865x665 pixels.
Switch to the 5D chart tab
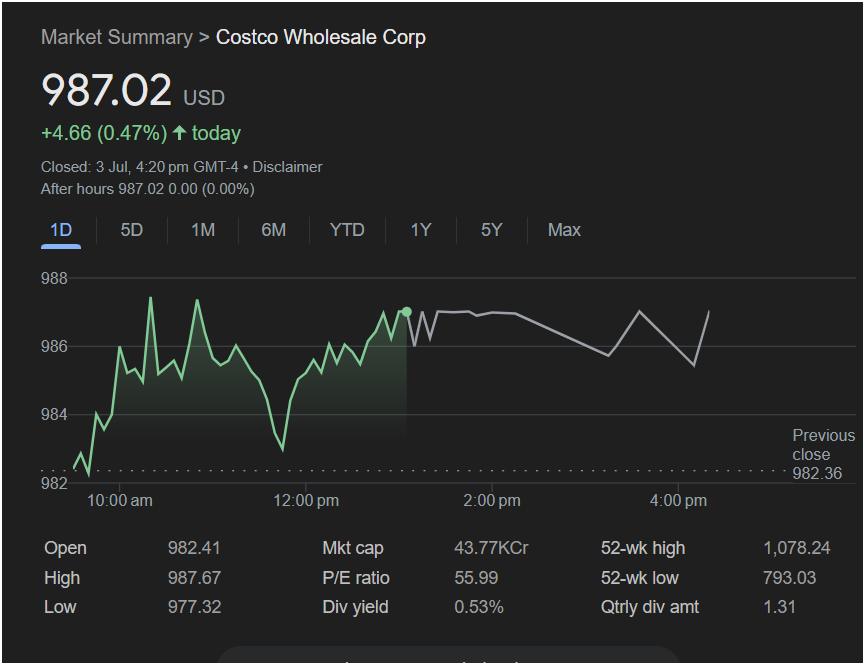132,230
